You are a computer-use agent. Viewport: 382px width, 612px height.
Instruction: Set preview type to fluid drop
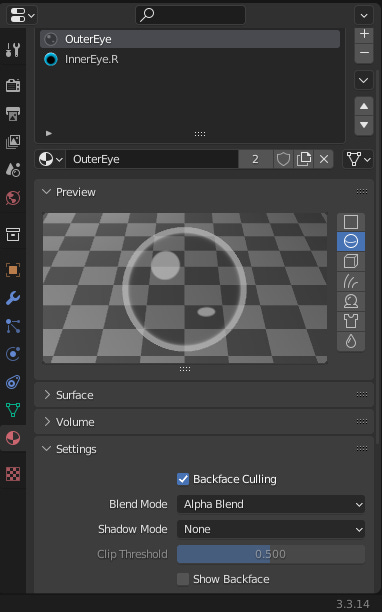click(351, 341)
